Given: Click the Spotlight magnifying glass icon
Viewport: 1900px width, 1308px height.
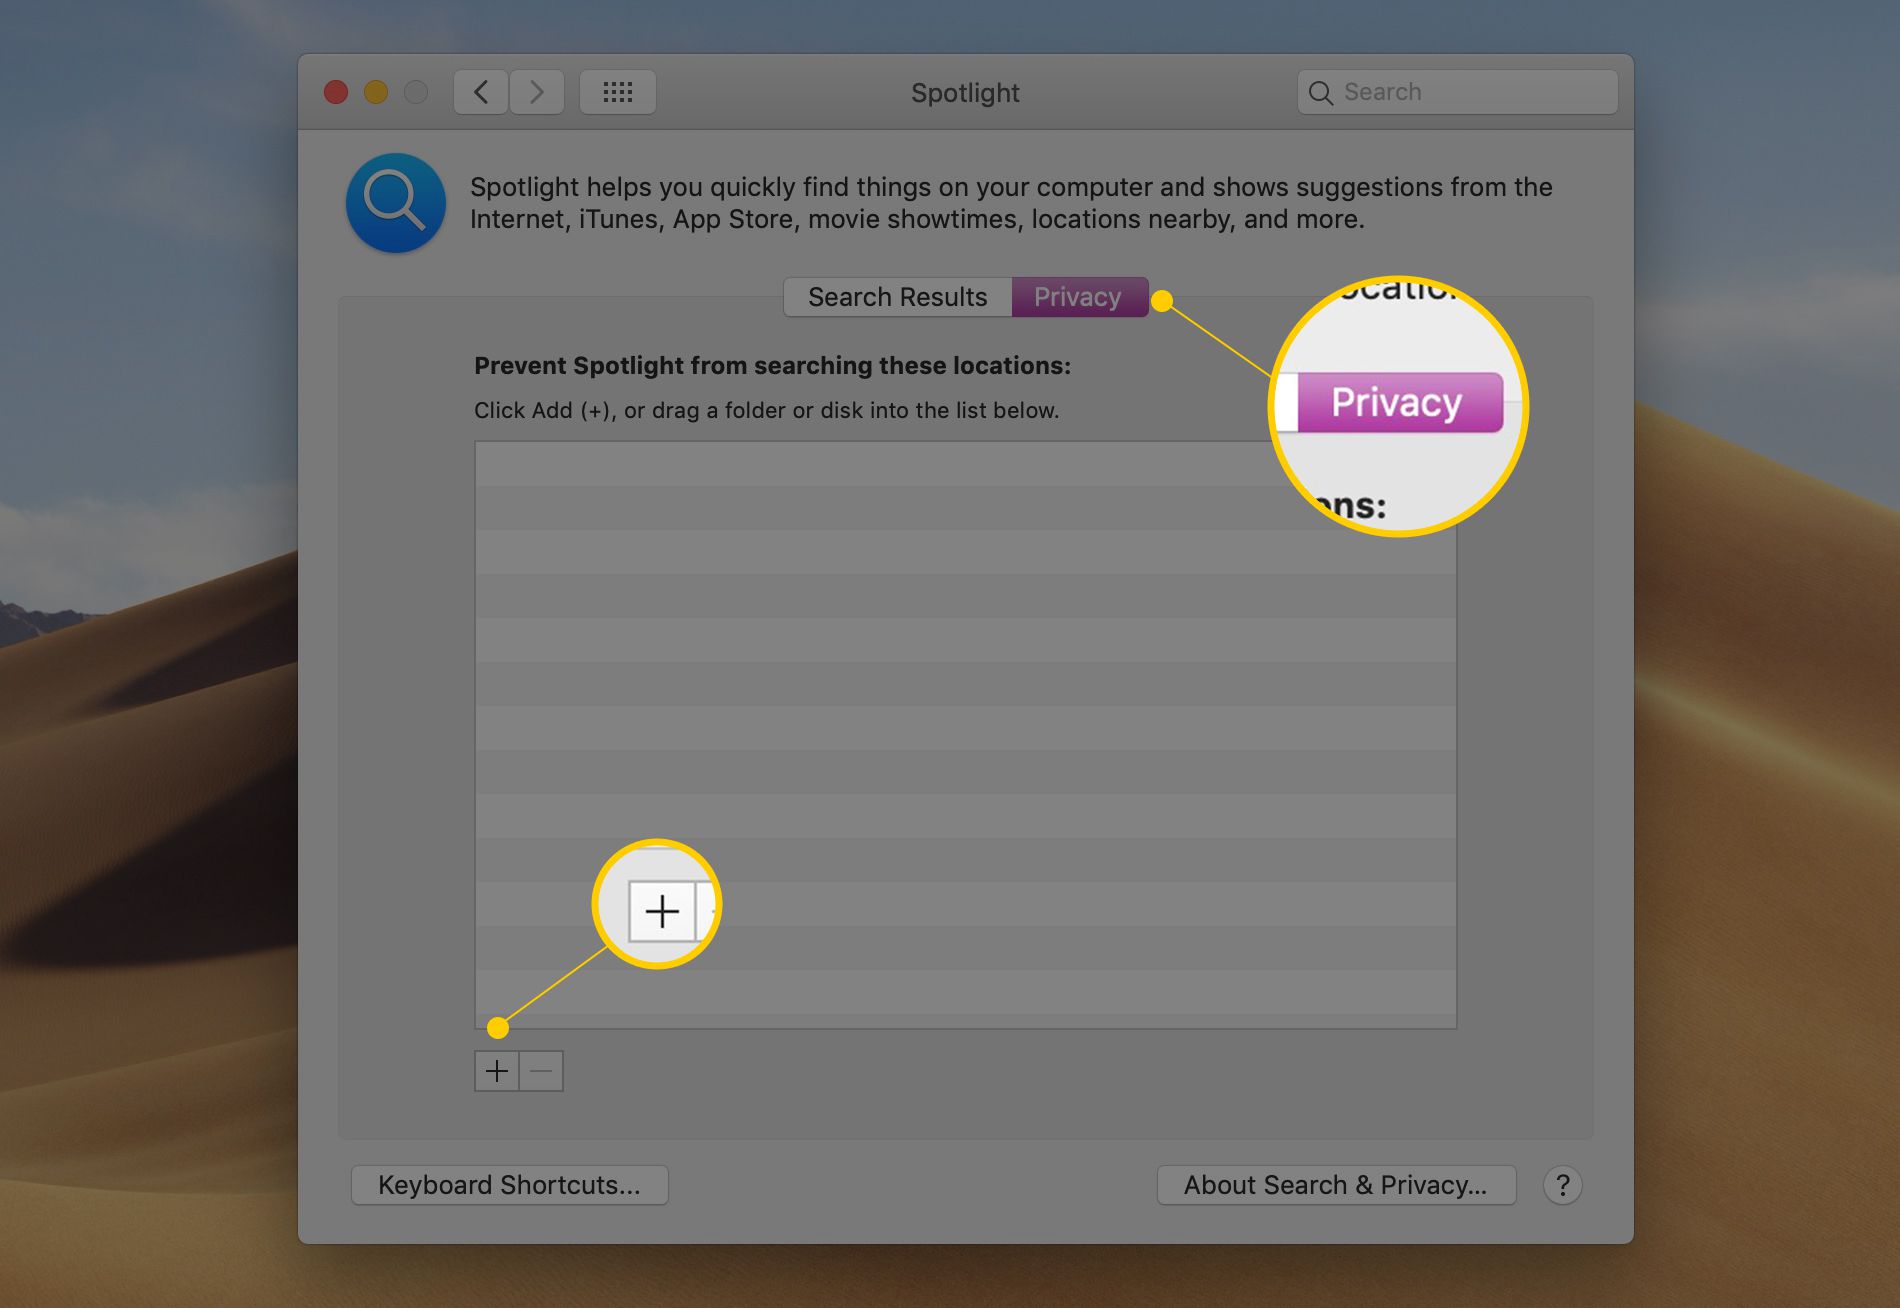Looking at the screenshot, I should [396, 203].
